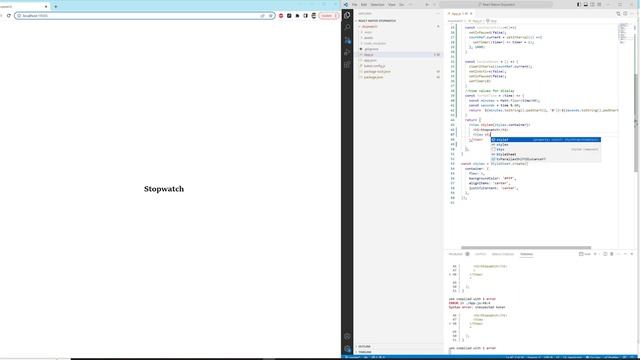
Task: Toggle primary side bar layout icon in VS Code
Action: coord(579,4)
